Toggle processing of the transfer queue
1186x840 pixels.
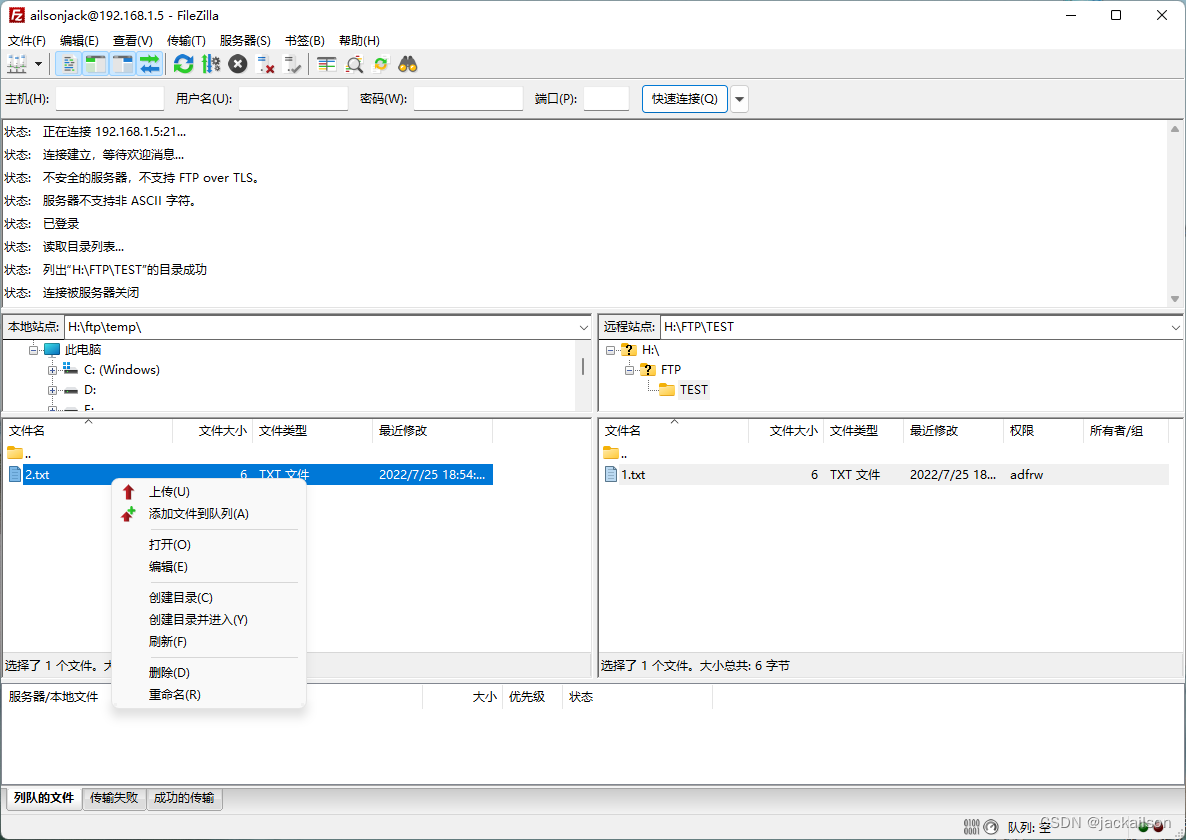click(x=211, y=64)
